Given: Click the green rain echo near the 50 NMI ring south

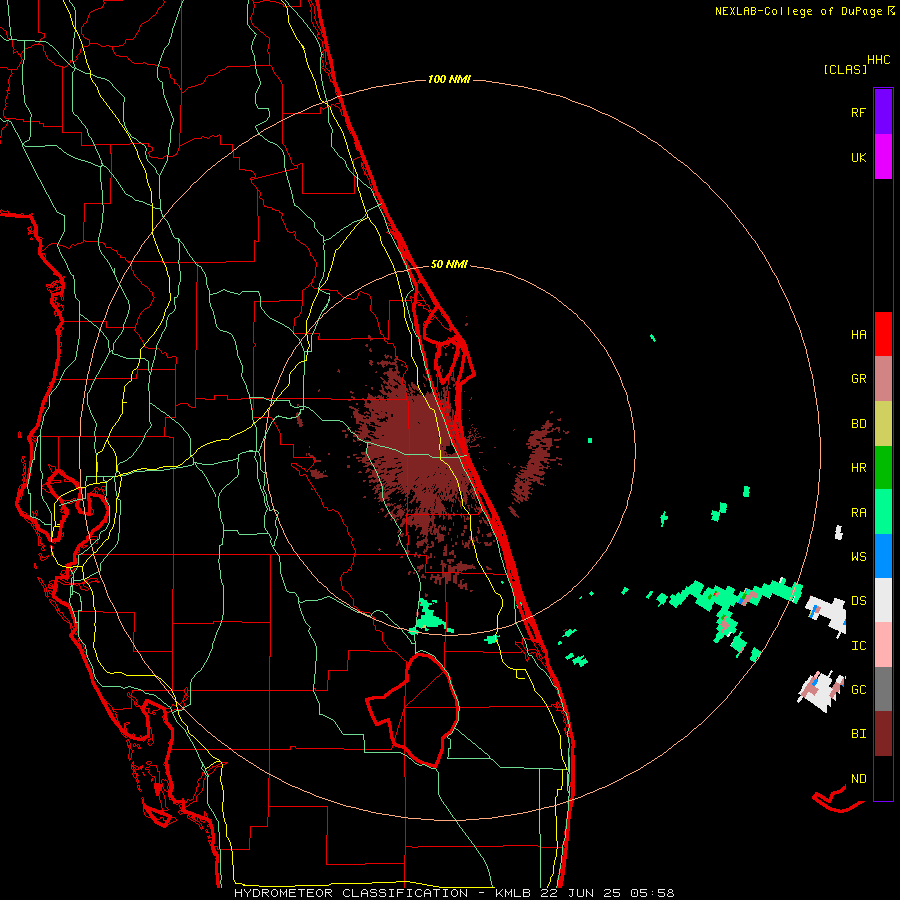Looking at the screenshot, I should click(x=430, y=615).
